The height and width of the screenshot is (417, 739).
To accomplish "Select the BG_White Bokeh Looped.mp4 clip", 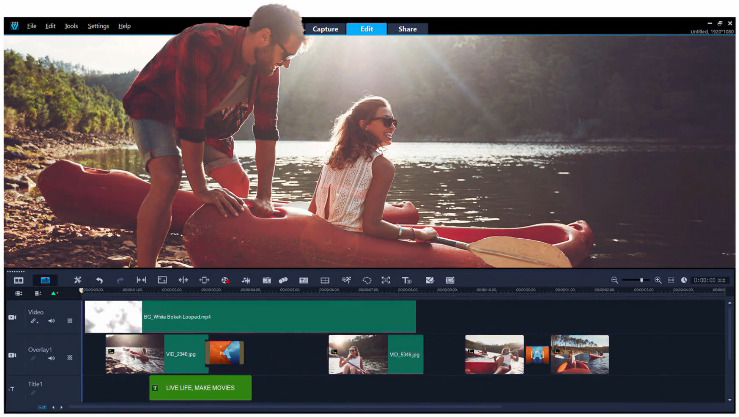I will [x=278, y=316].
